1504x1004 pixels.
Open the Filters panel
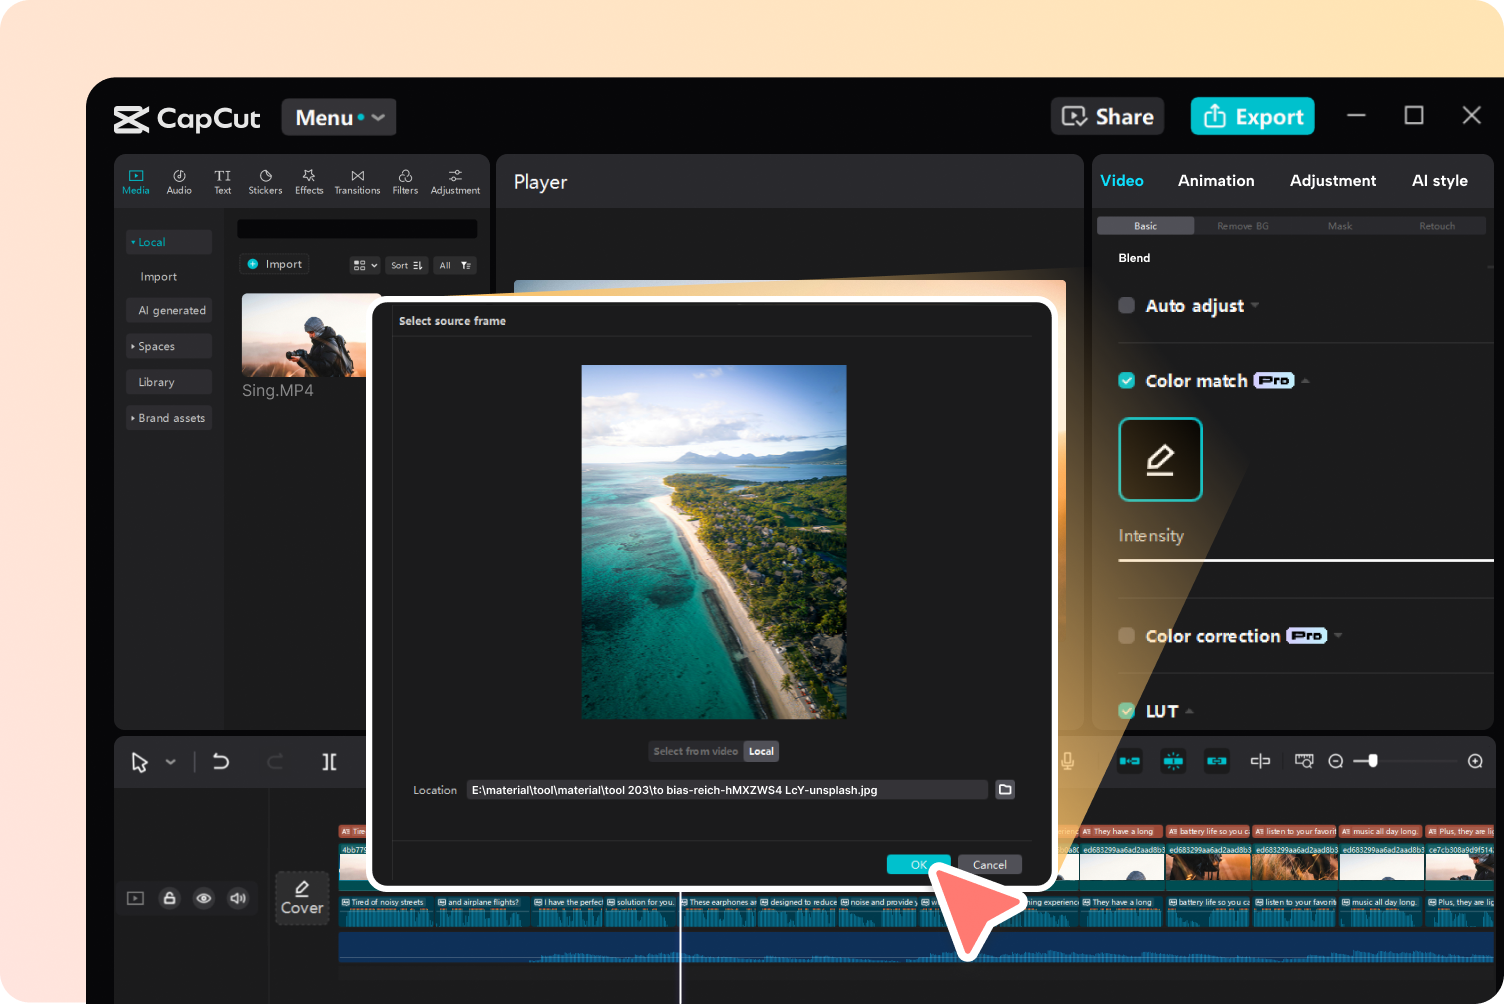click(405, 181)
